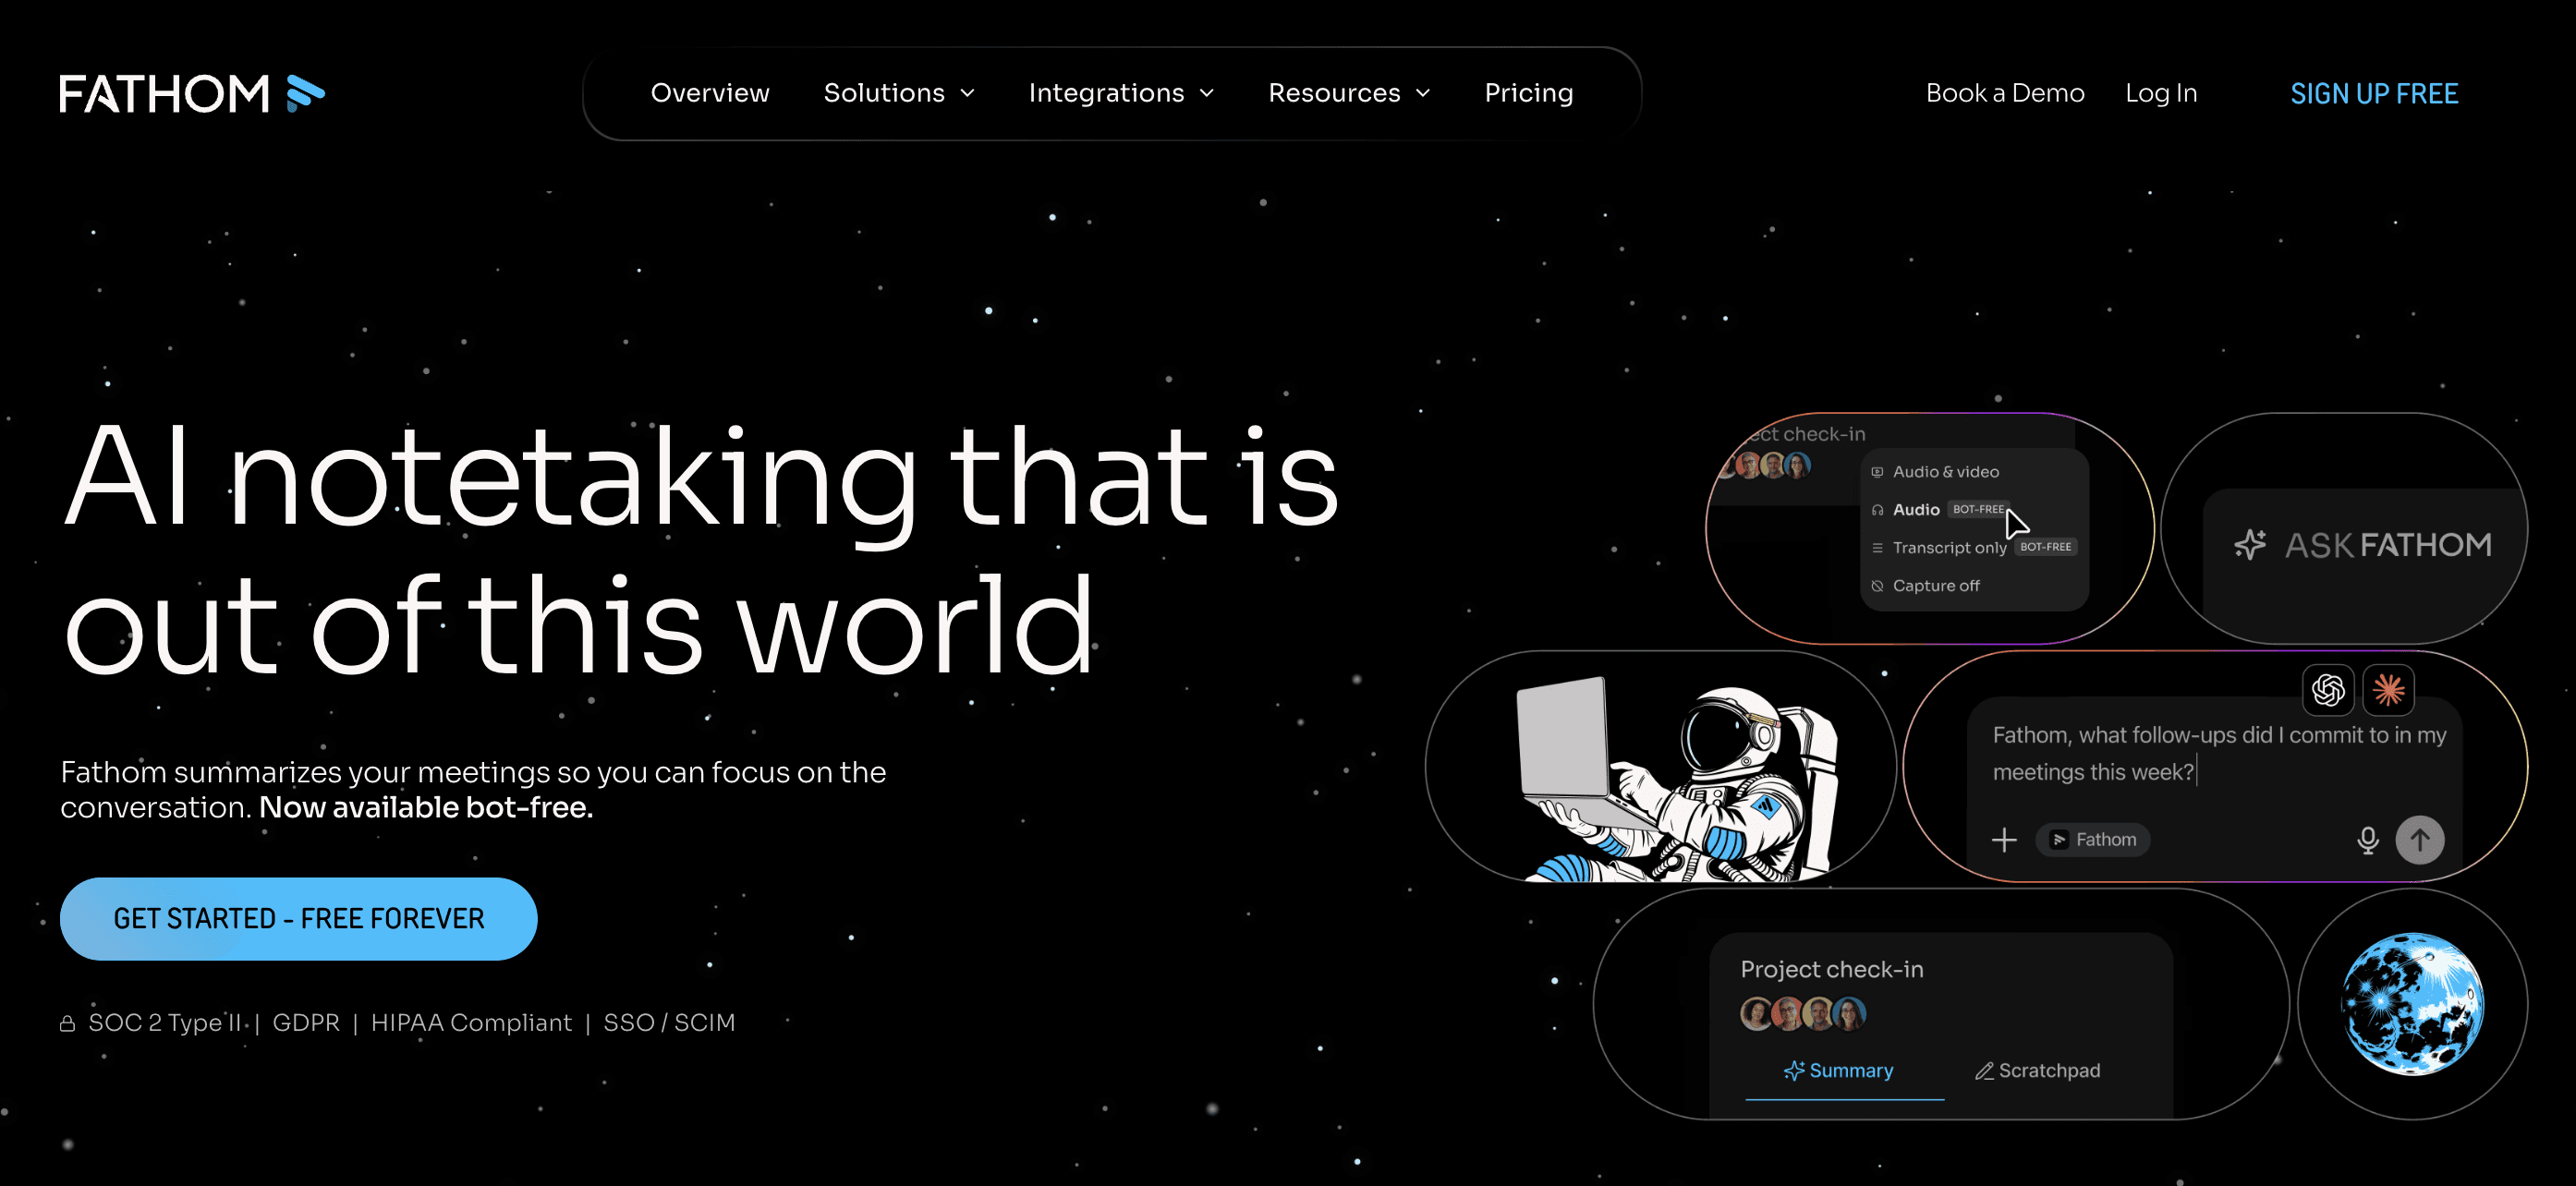Click the Capture off crossed-circle icon
Screen dimensions: 2576x1186
pos(1877,586)
